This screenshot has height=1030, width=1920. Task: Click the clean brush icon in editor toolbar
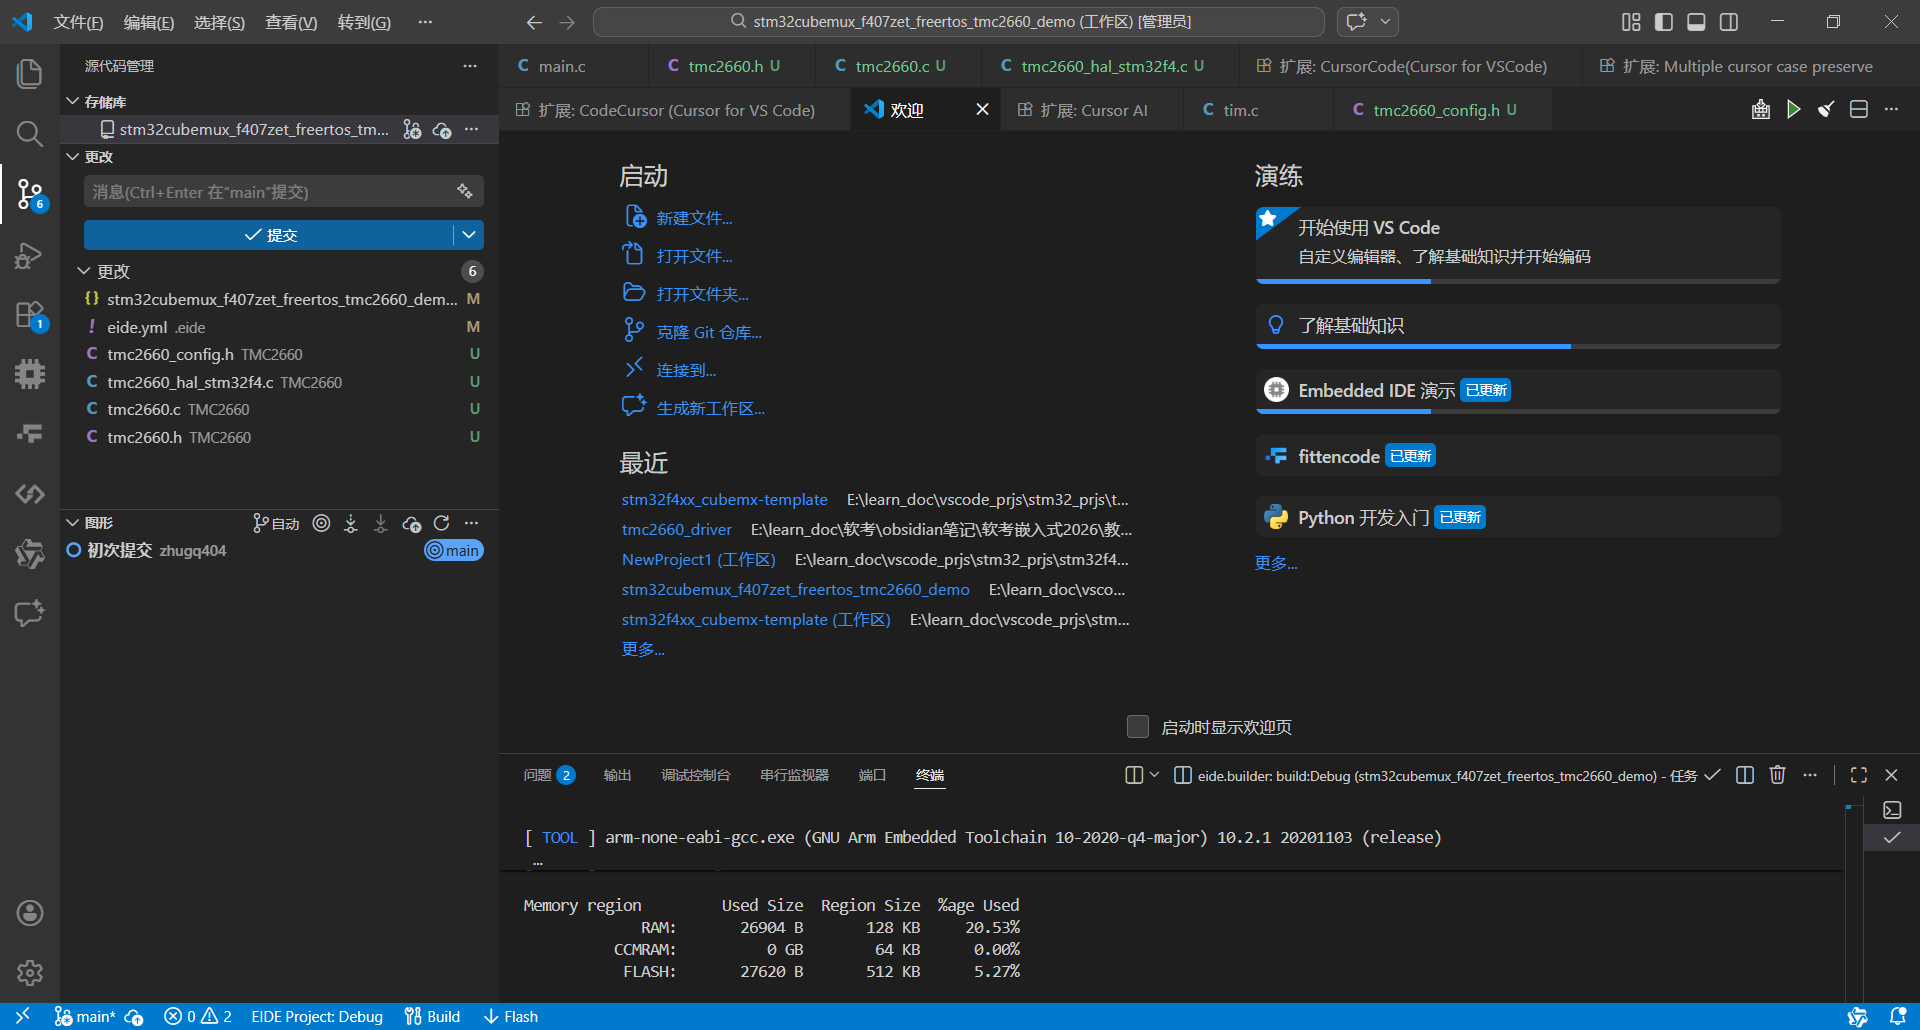[x=1826, y=109]
